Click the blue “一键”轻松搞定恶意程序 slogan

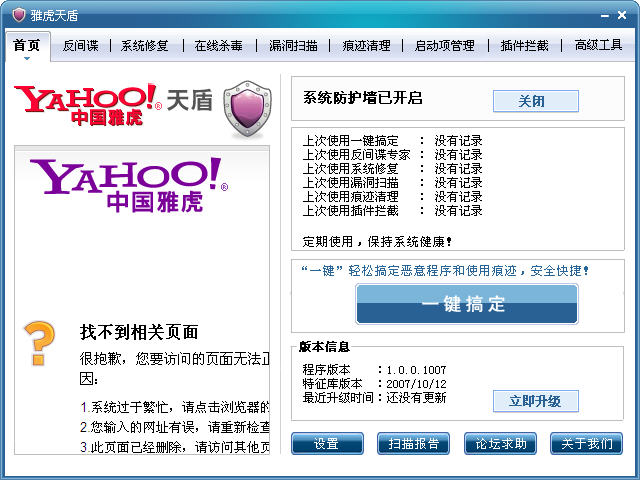(444, 271)
